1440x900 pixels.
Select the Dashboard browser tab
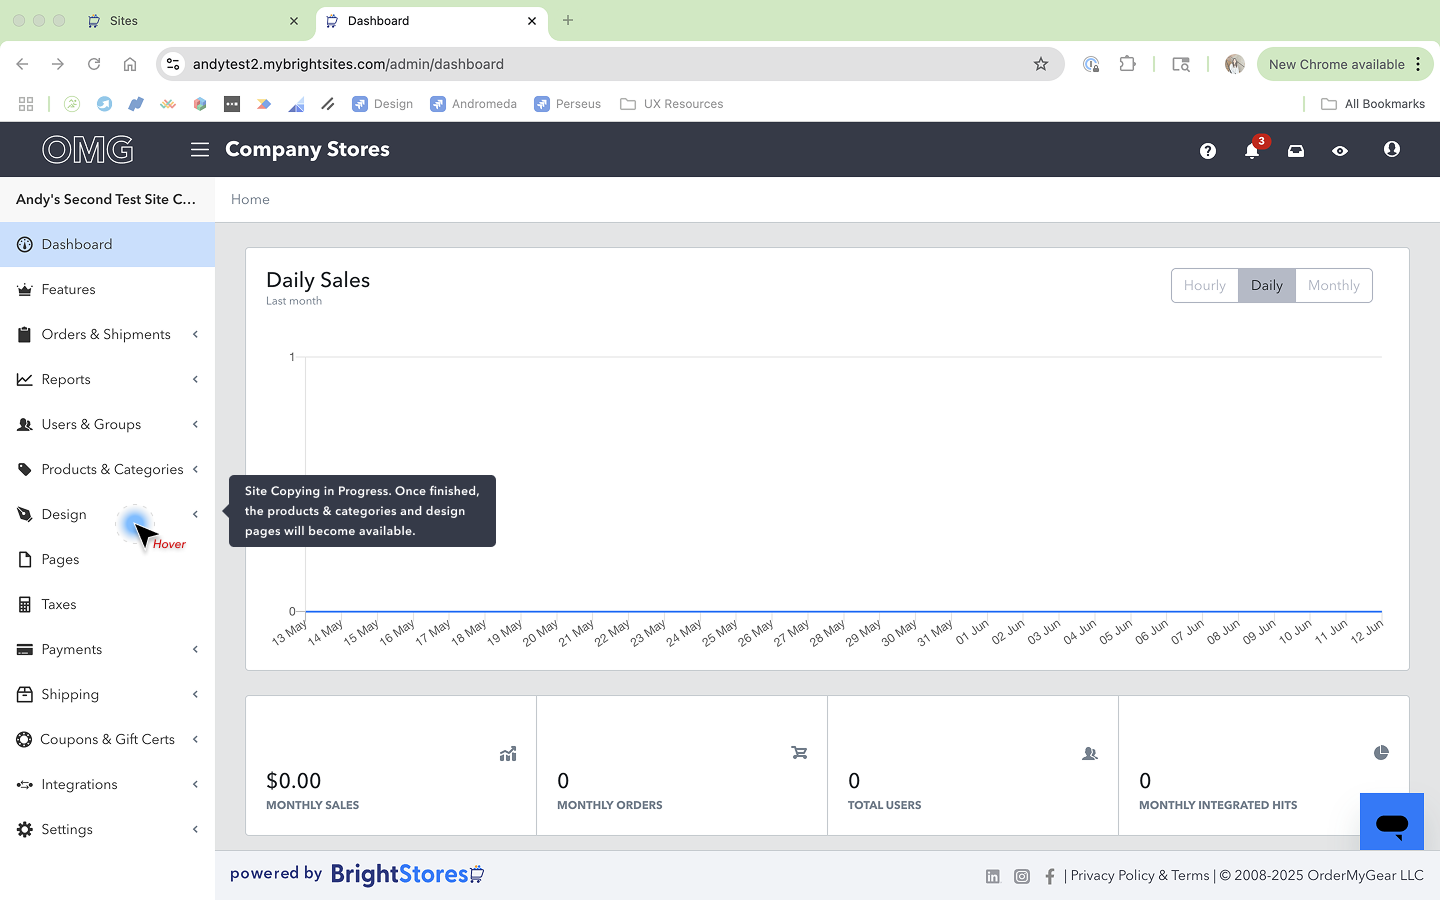(430, 21)
